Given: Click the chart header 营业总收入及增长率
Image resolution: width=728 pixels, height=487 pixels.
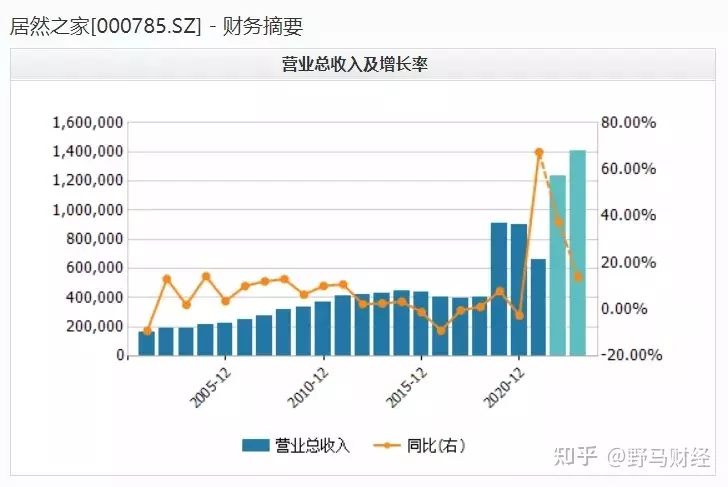Looking at the screenshot, I should pos(355,64).
